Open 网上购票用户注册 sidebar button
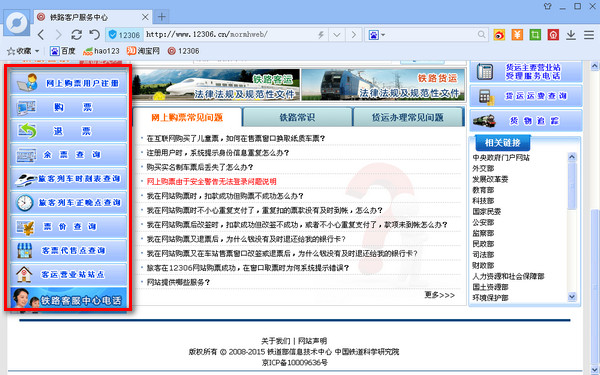Viewport: 600px width, 375px height. tap(68, 83)
